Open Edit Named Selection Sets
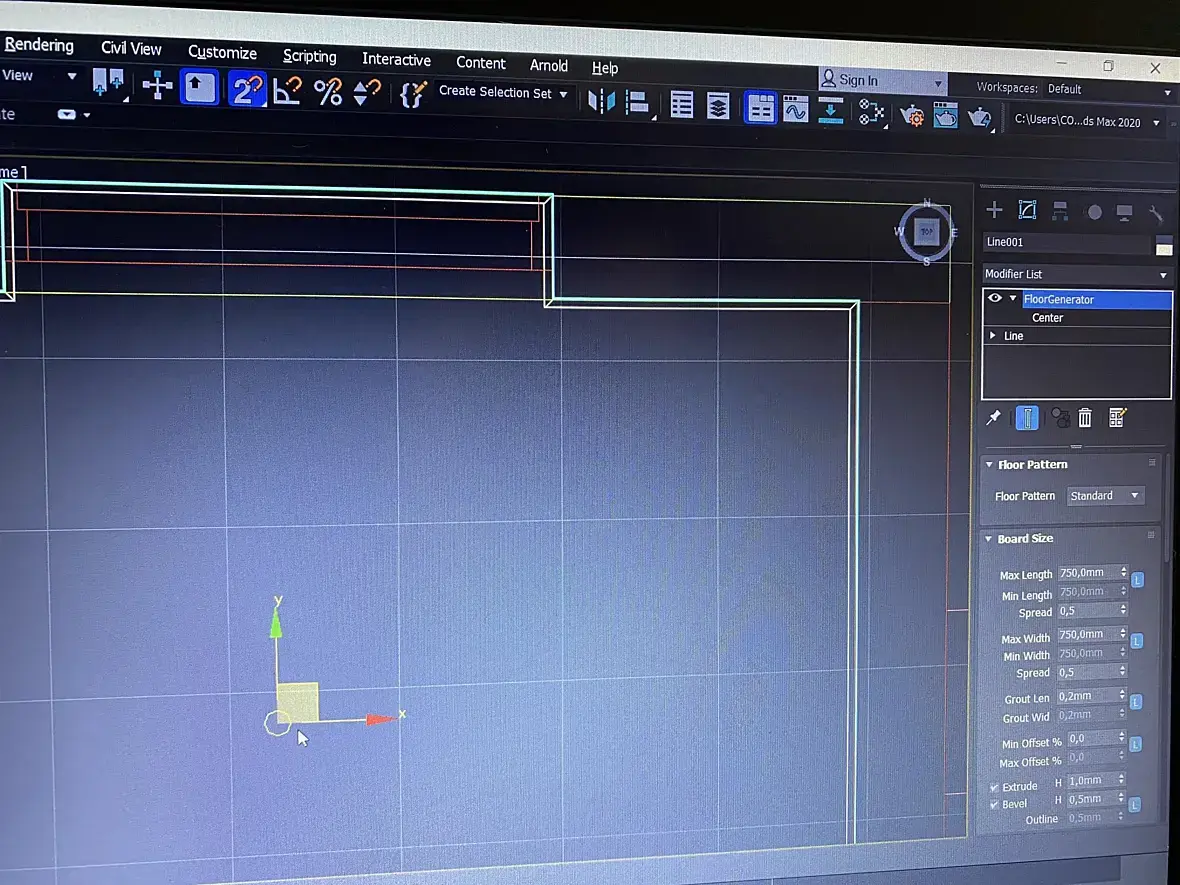 (x=413, y=95)
